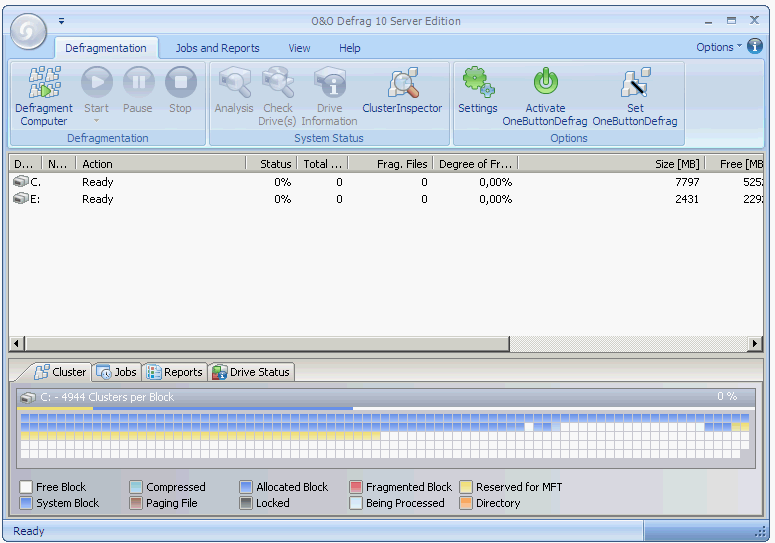Expand the Start button dropdown arrow
The width and height of the screenshot is (775, 543).
point(97,121)
